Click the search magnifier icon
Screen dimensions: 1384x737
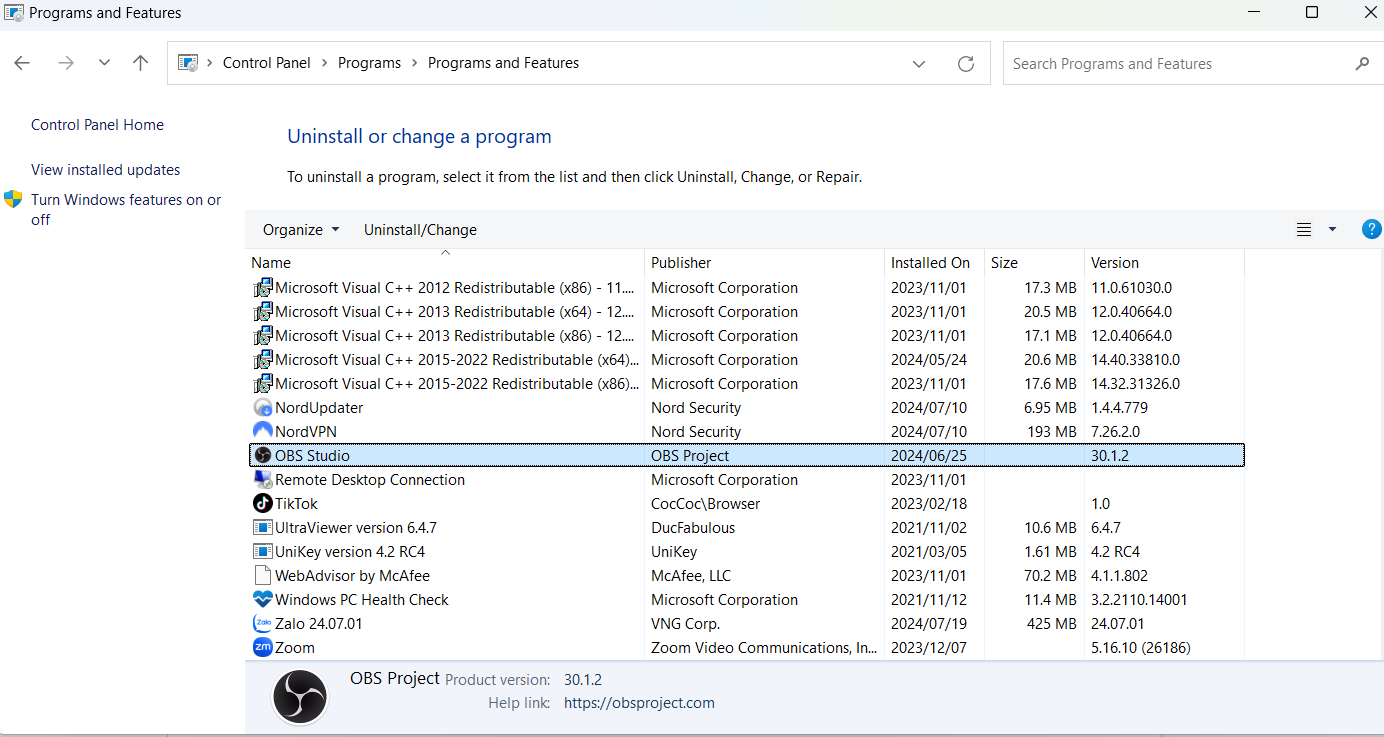pyautogui.click(x=1362, y=64)
